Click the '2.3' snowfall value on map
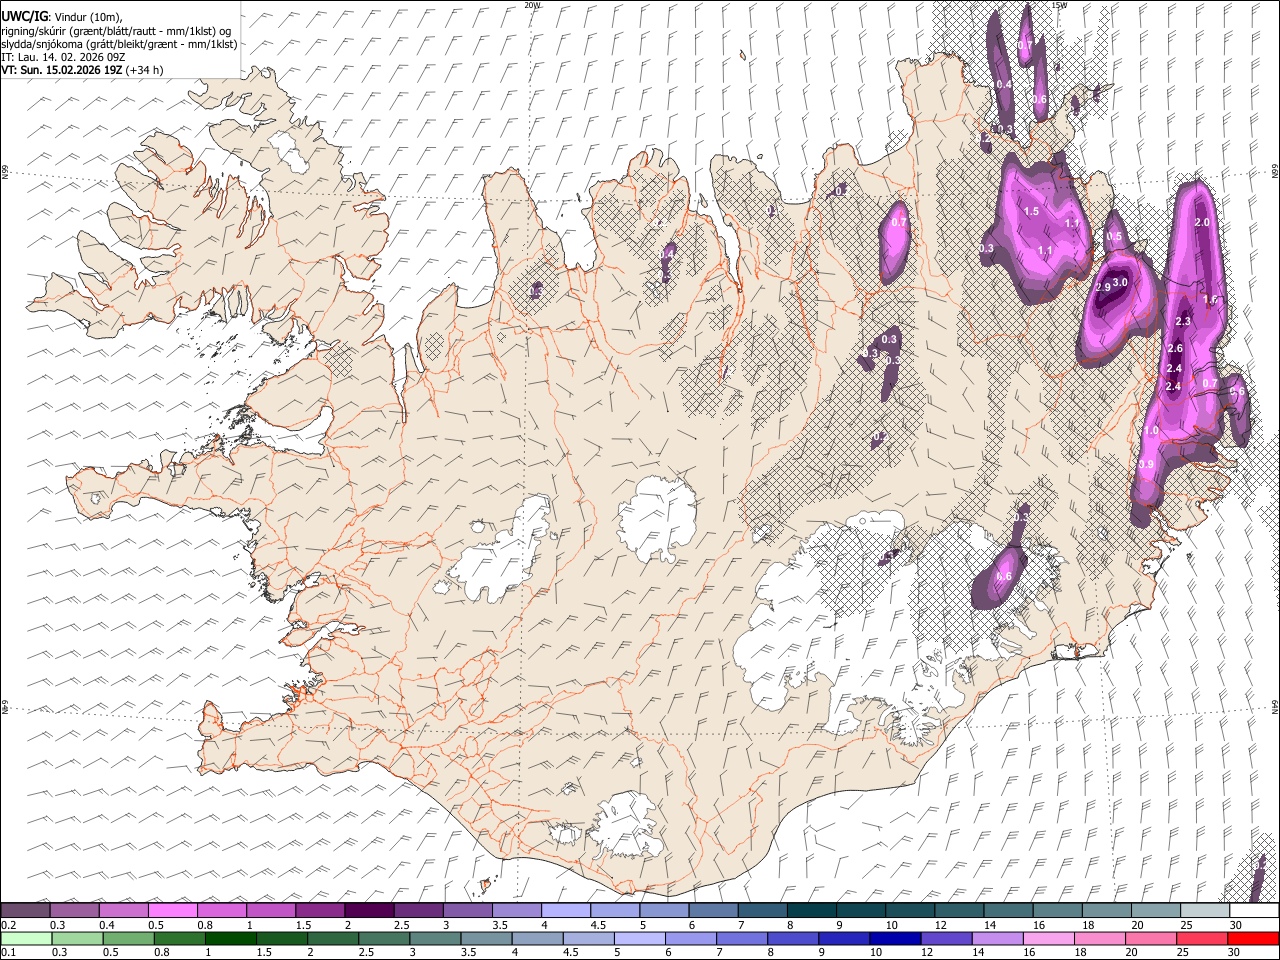Viewport: 1280px width, 960px height. (x=1183, y=321)
